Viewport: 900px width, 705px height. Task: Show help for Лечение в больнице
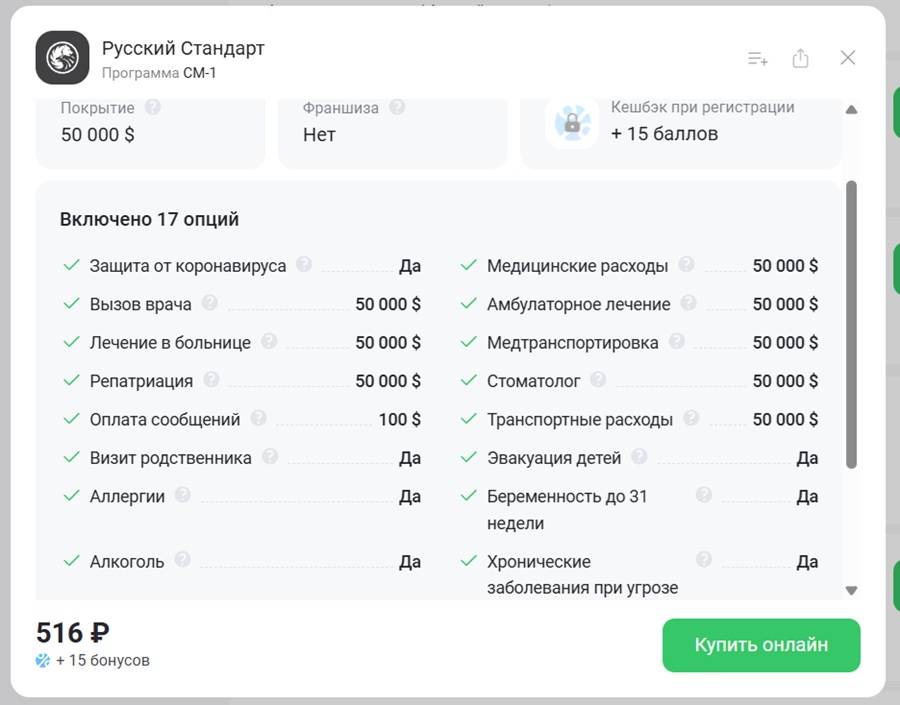(x=269, y=342)
